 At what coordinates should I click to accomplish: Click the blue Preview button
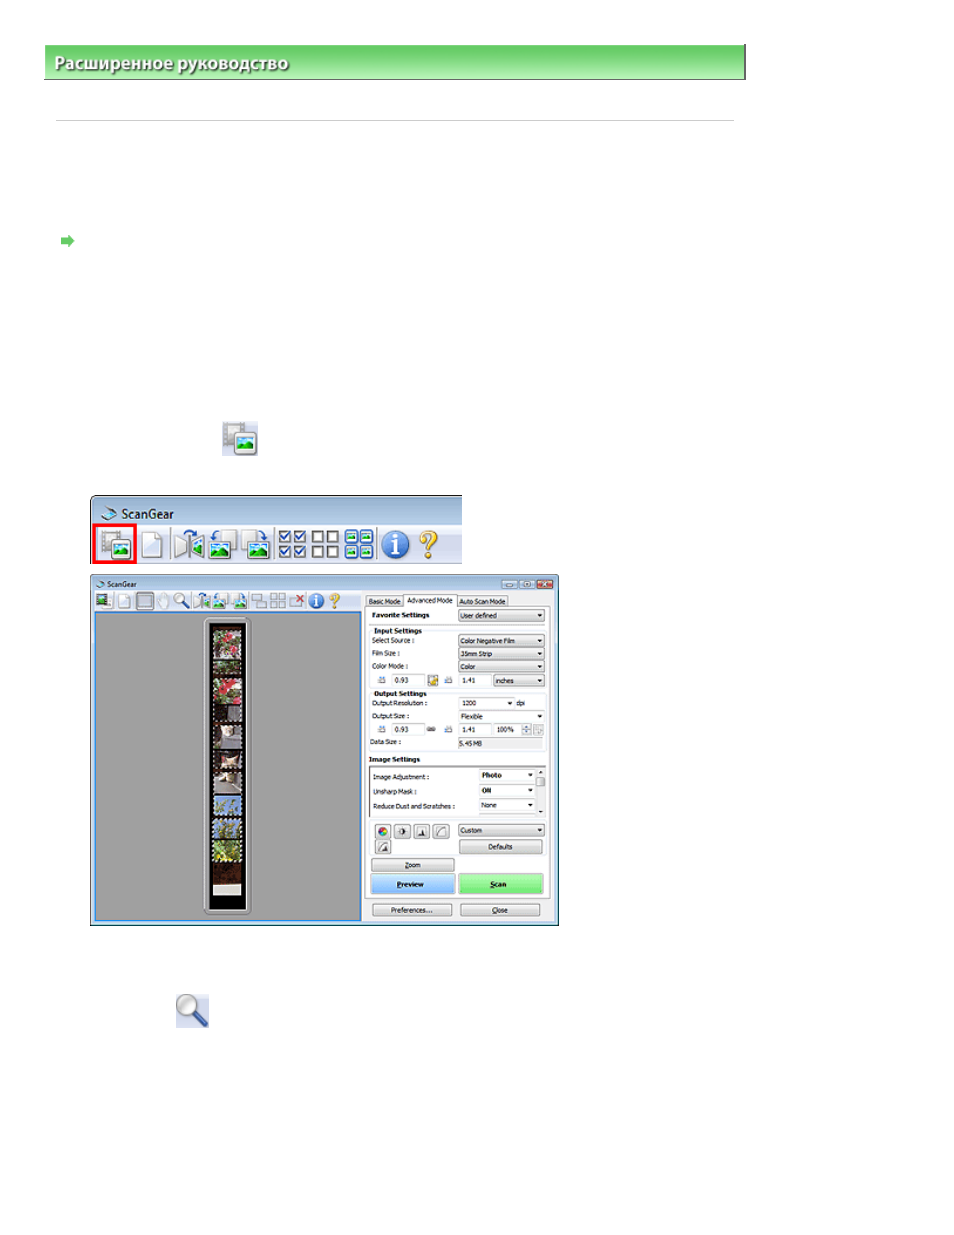point(412,884)
